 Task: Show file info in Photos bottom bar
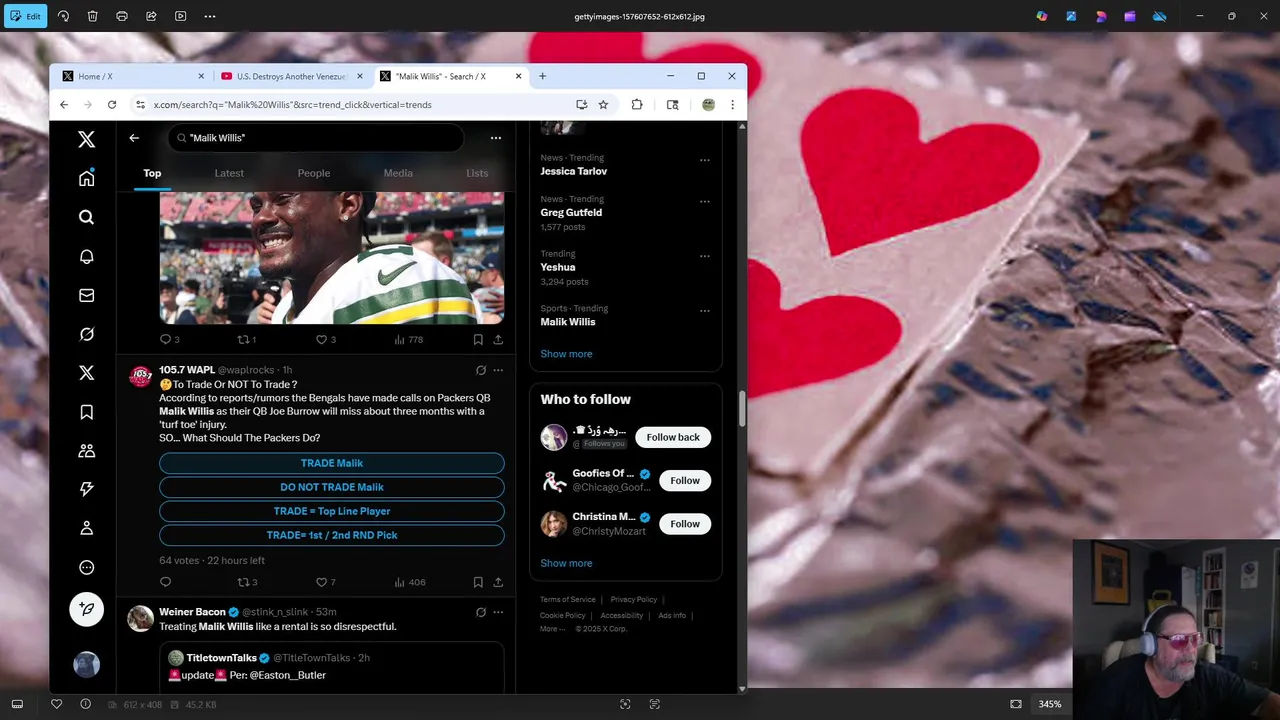(85, 704)
